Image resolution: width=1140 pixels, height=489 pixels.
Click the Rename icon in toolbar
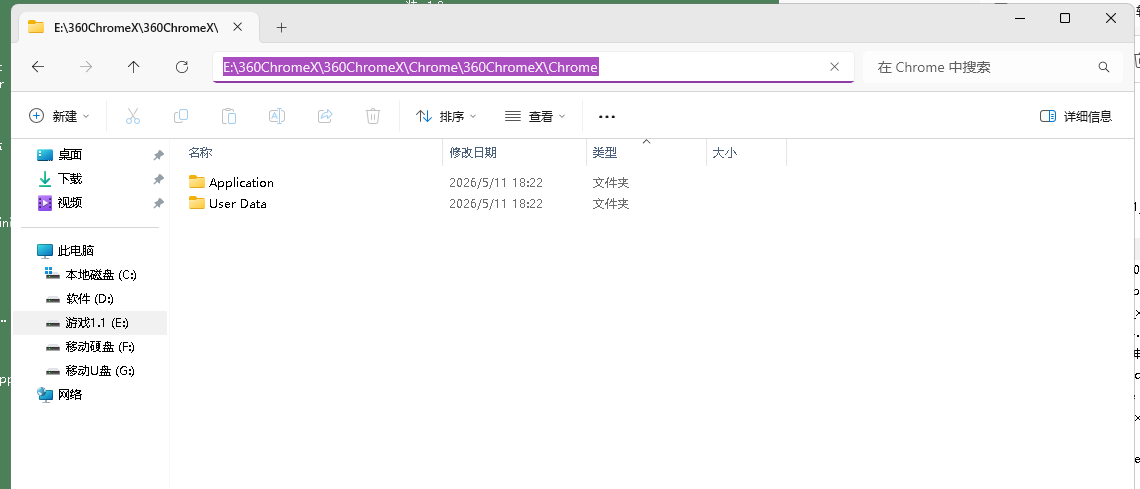point(277,116)
